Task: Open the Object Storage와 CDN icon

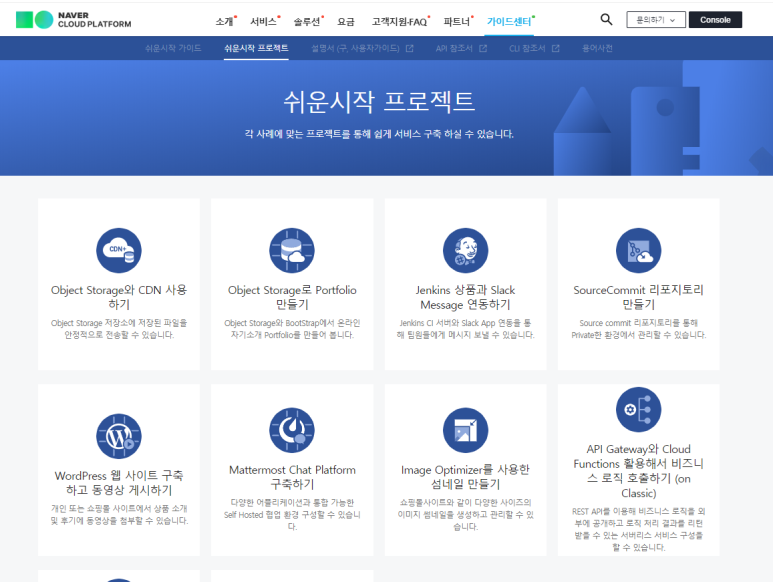Action: 119,250
